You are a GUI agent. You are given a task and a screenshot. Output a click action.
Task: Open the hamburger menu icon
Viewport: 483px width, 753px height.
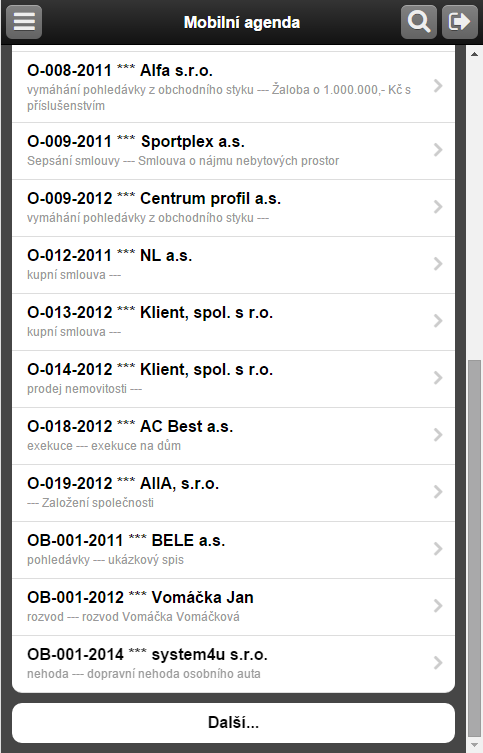(x=24, y=22)
